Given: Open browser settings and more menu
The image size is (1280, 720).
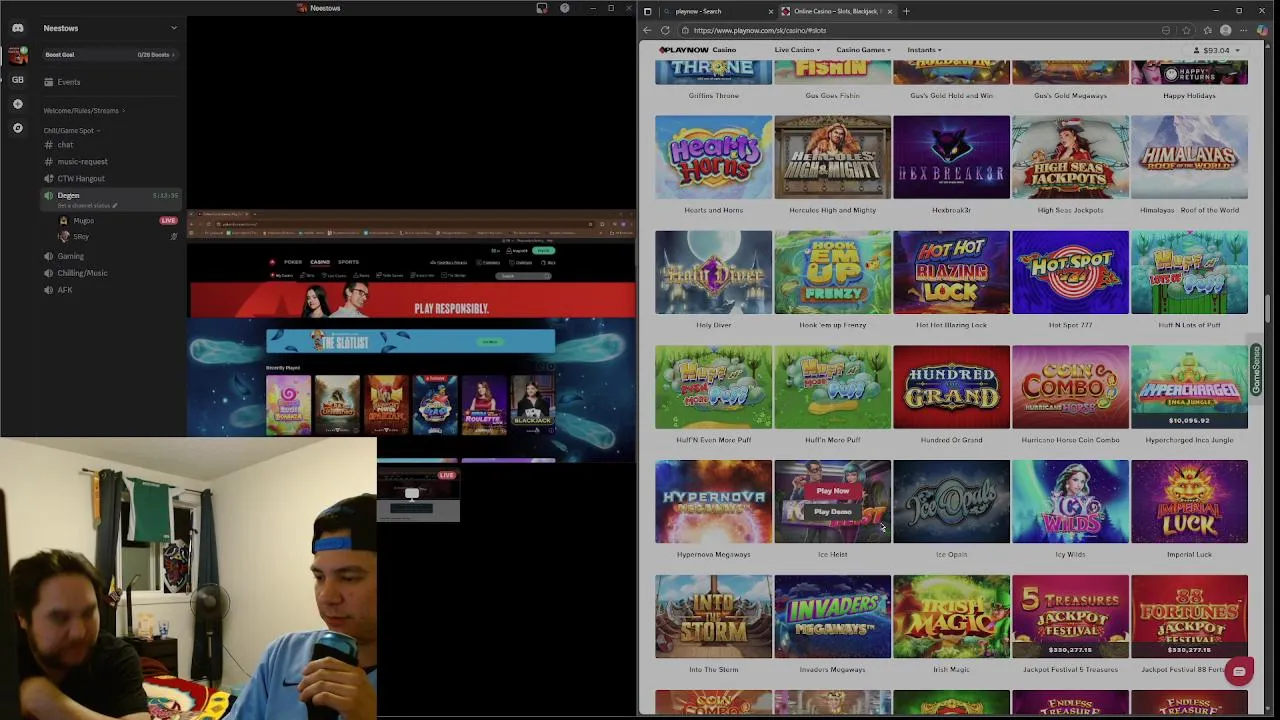Looking at the screenshot, I should (x=1245, y=30).
